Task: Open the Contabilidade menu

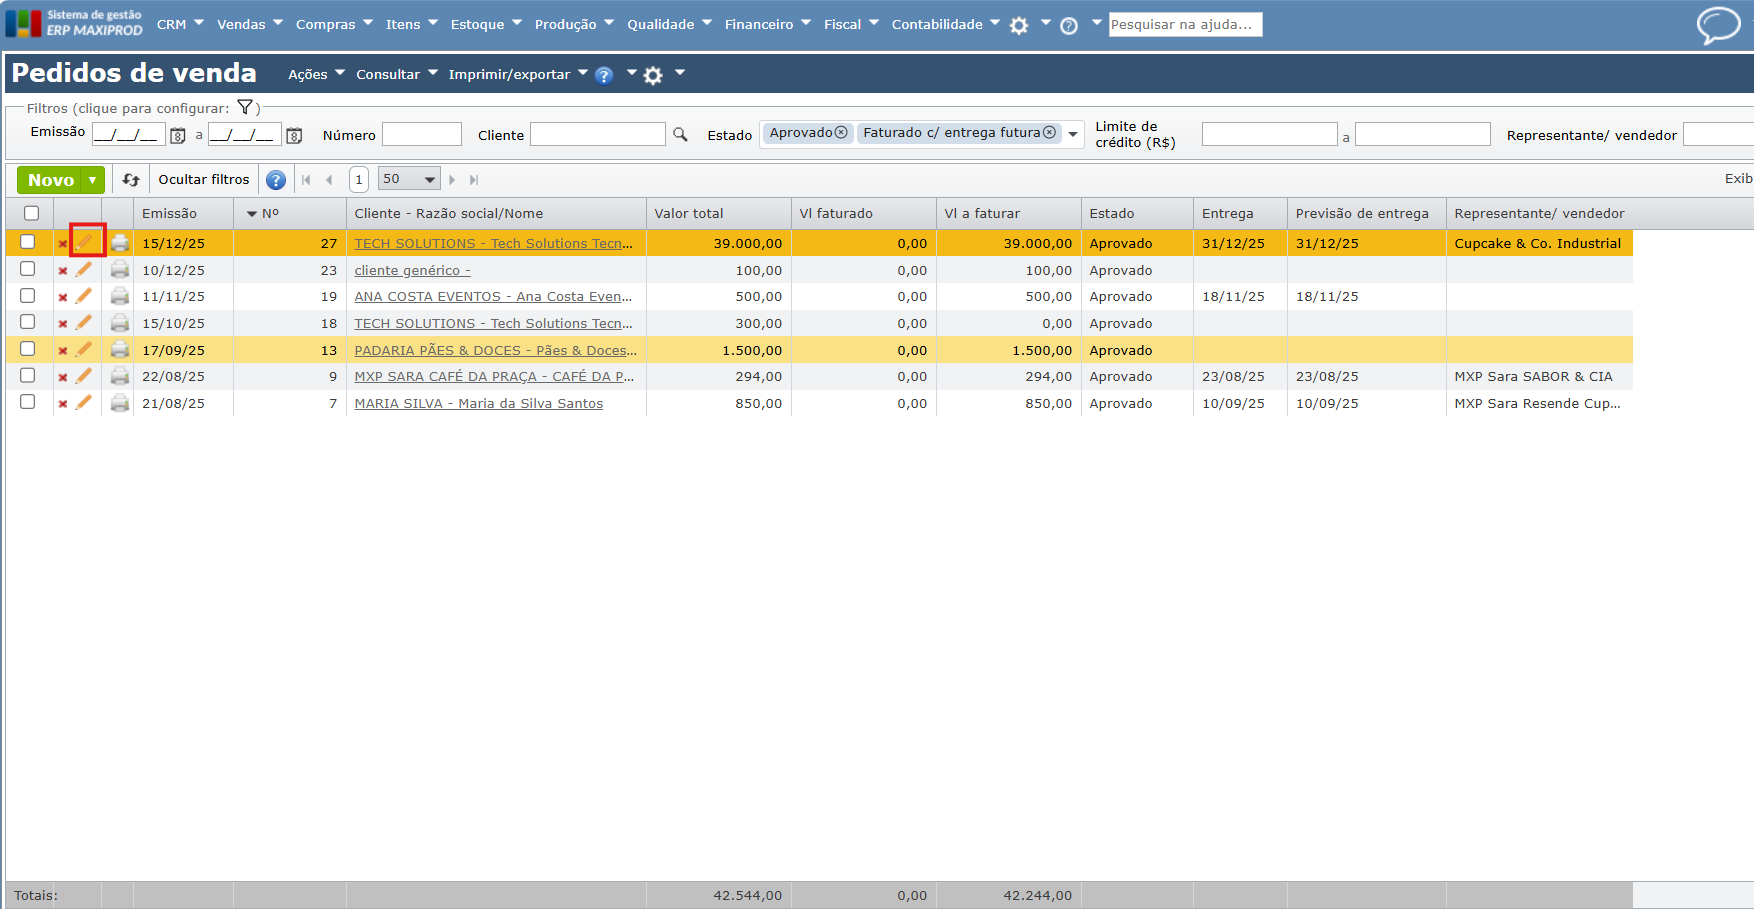Action: pyautogui.click(x=946, y=24)
